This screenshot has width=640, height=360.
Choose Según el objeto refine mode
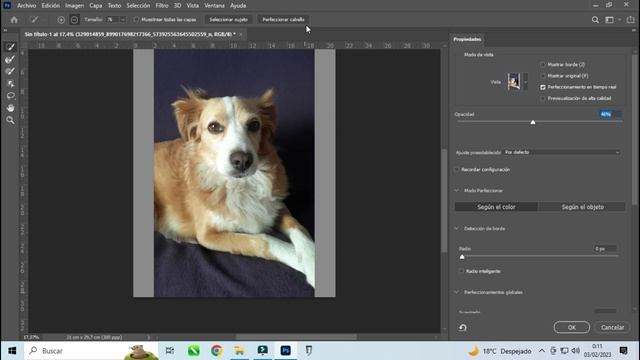[x=582, y=207]
